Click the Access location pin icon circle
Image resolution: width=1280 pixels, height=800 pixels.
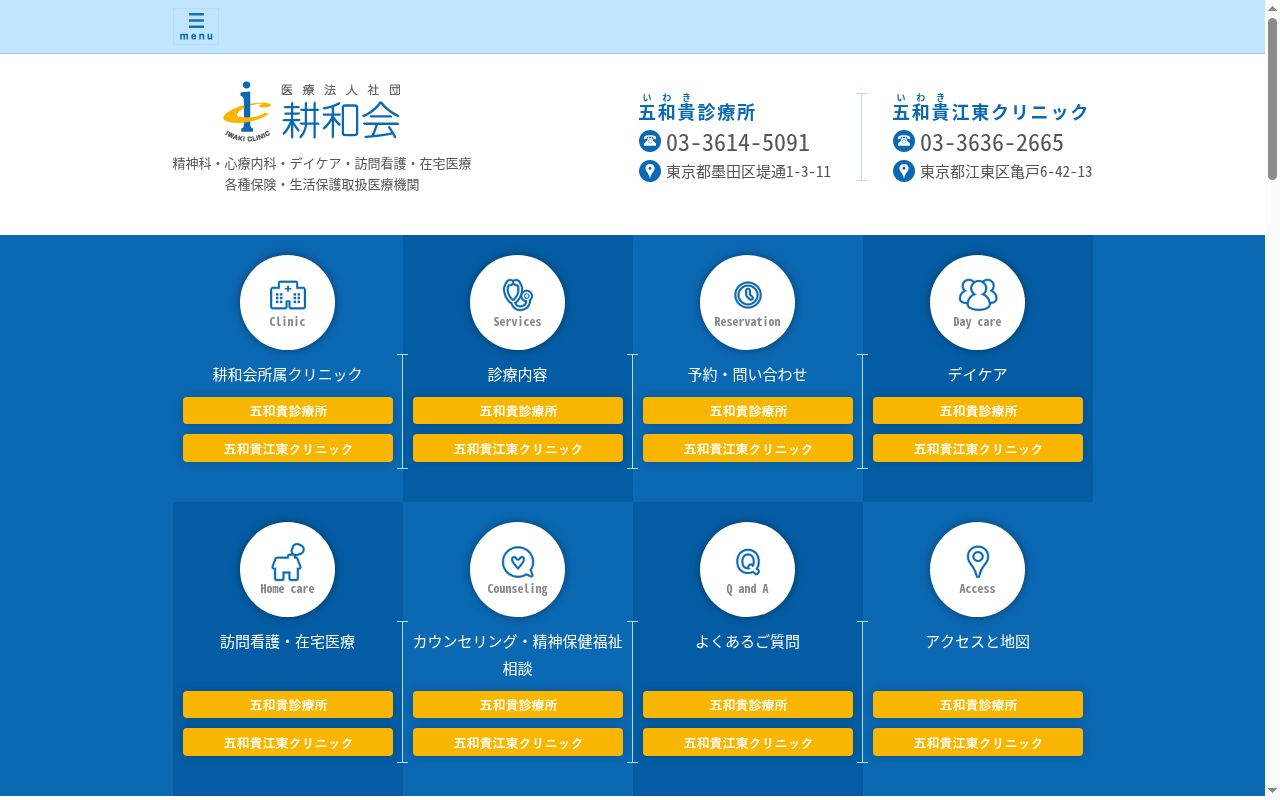pyautogui.click(x=978, y=569)
